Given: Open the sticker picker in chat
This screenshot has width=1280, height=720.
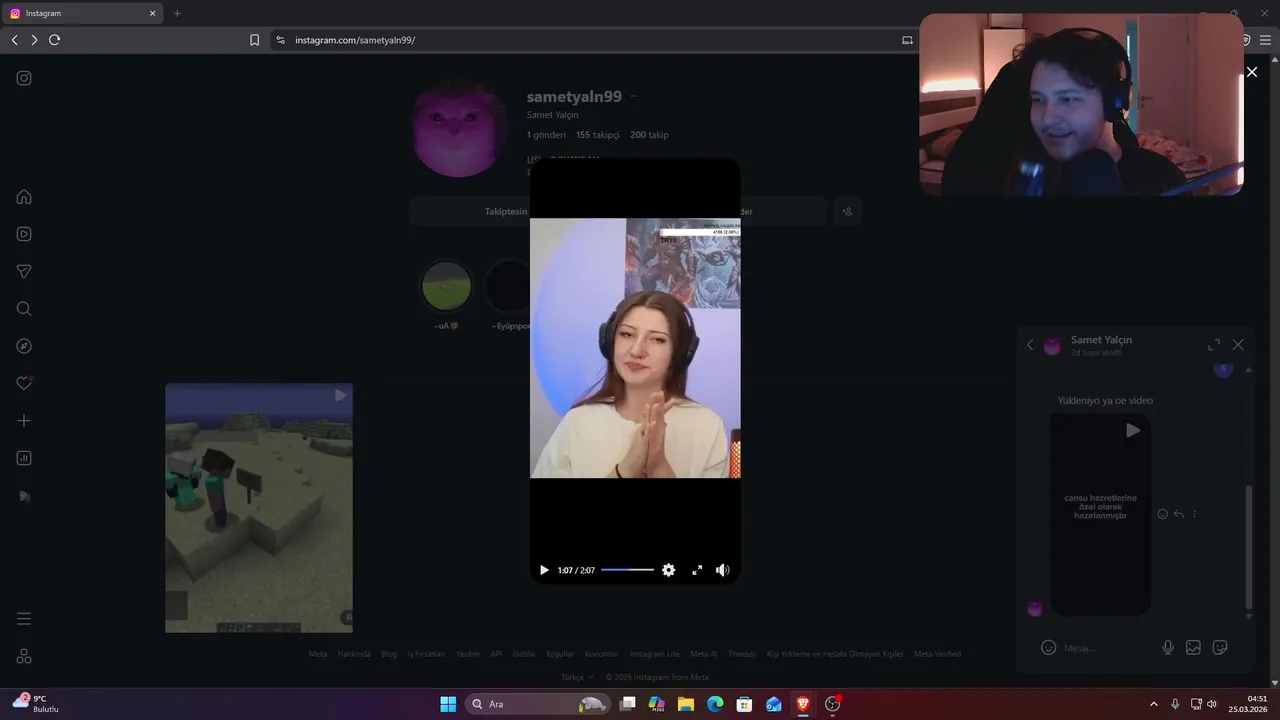Looking at the screenshot, I should point(1220,648).
